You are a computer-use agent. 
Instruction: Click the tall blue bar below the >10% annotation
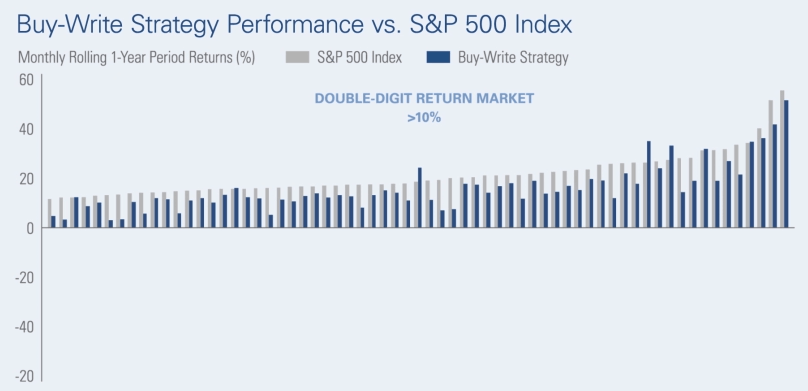pos(420,197)
